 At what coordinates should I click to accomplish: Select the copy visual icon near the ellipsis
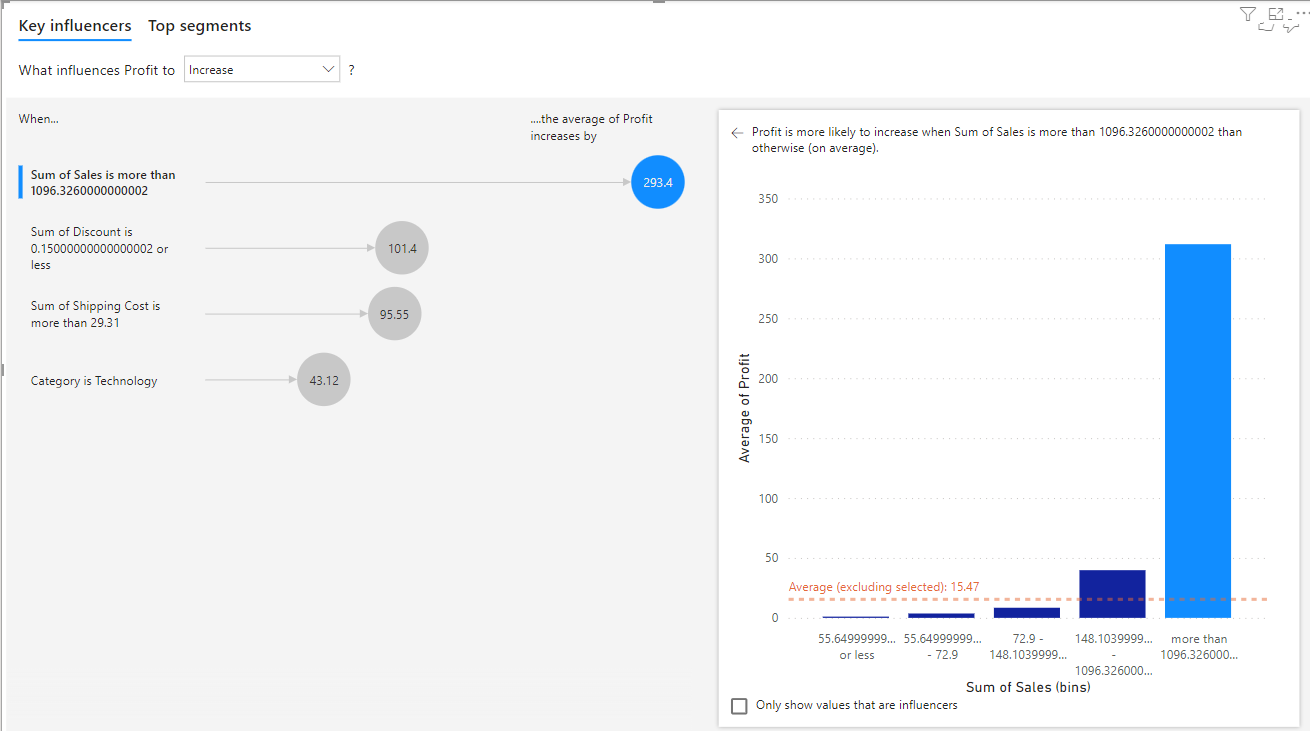coord(1266,26)
